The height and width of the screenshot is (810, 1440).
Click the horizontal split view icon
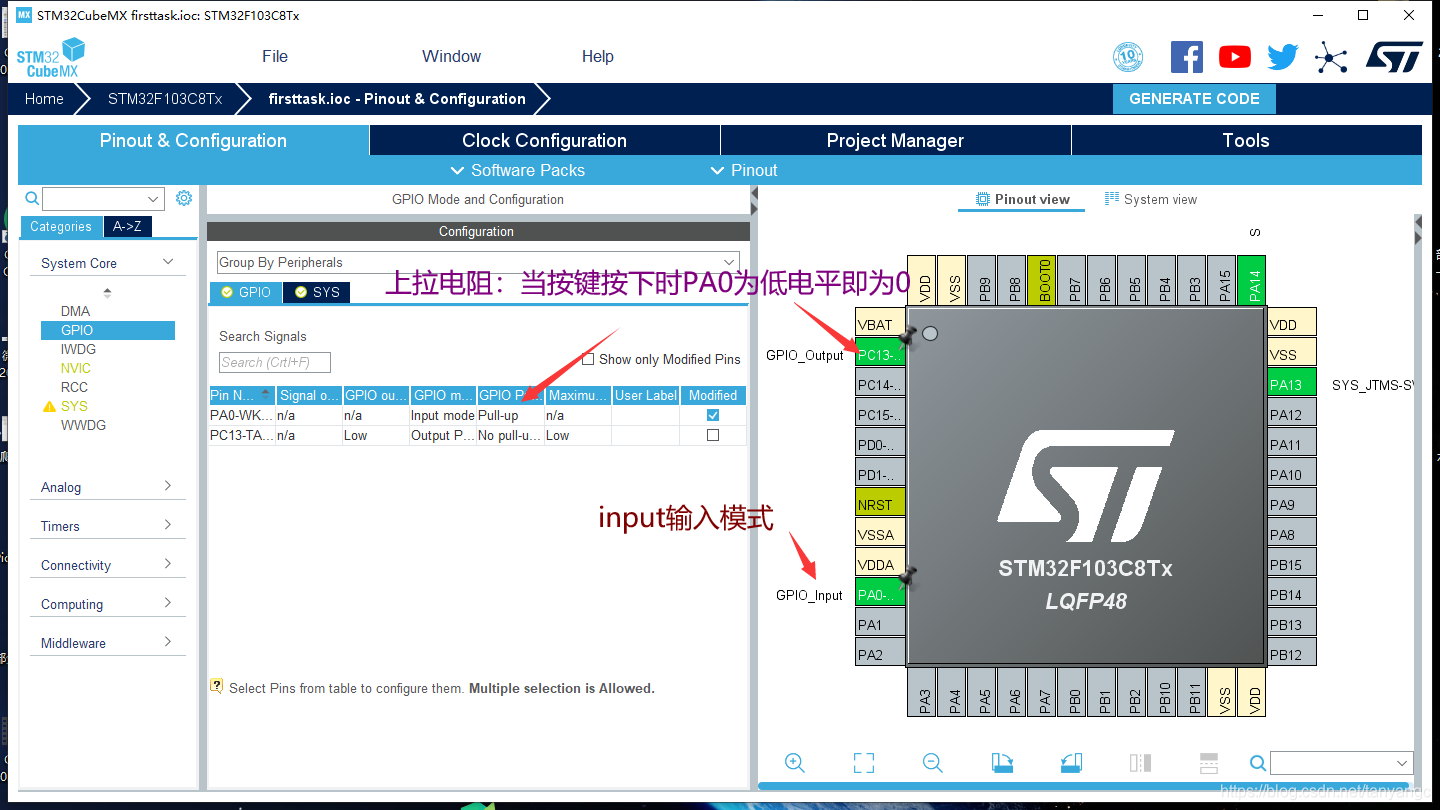(x=1208, y=763)
